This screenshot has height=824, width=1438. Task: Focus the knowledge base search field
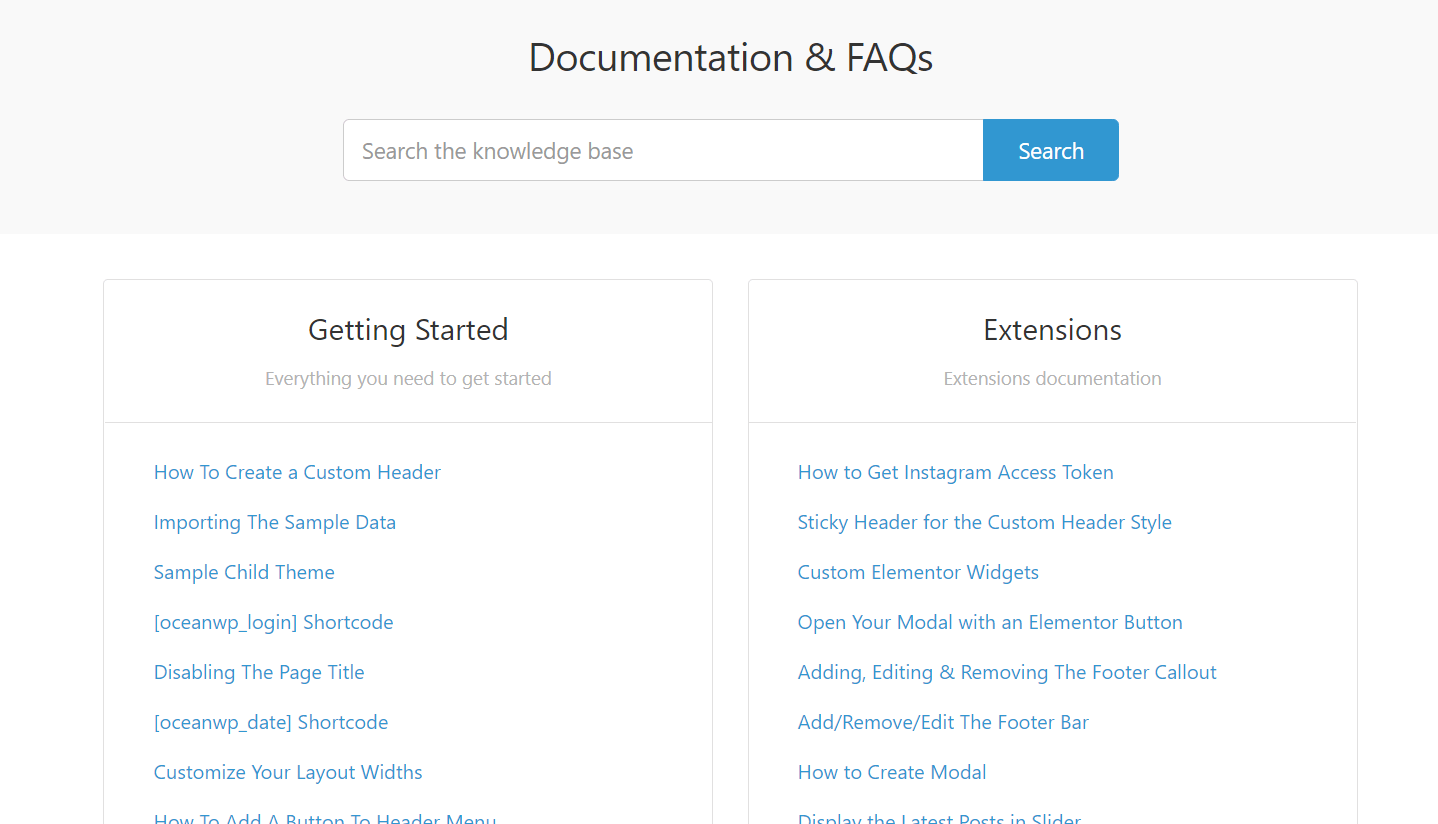[x=663, y=150]
